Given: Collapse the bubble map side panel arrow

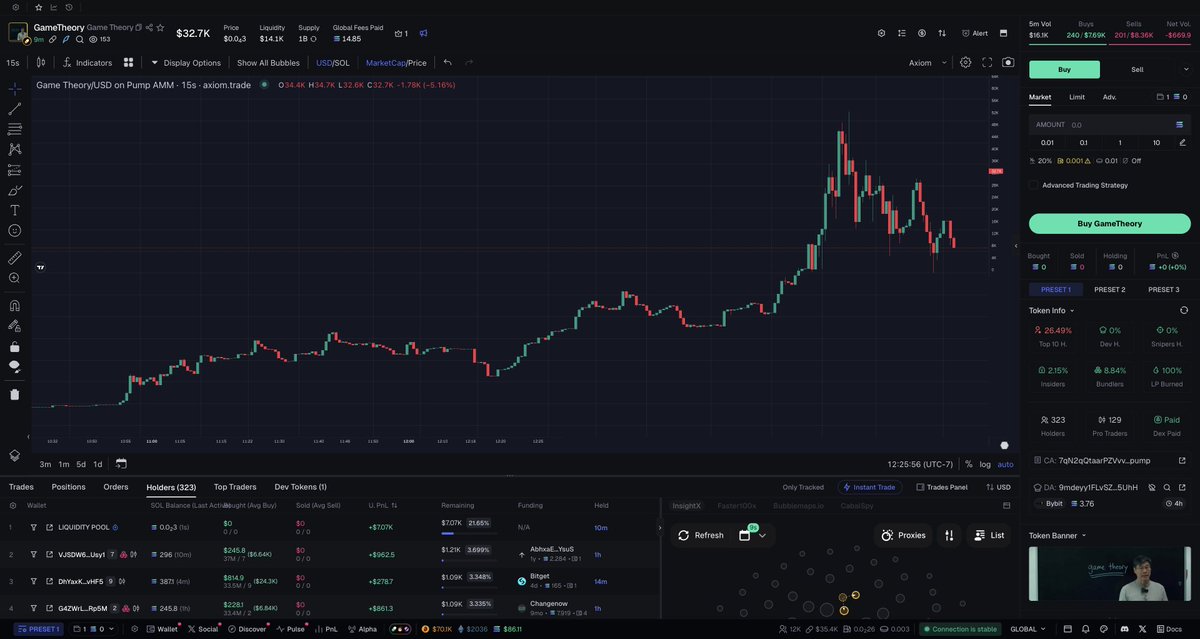Looking at the screenshot, I should click(660, 527).
